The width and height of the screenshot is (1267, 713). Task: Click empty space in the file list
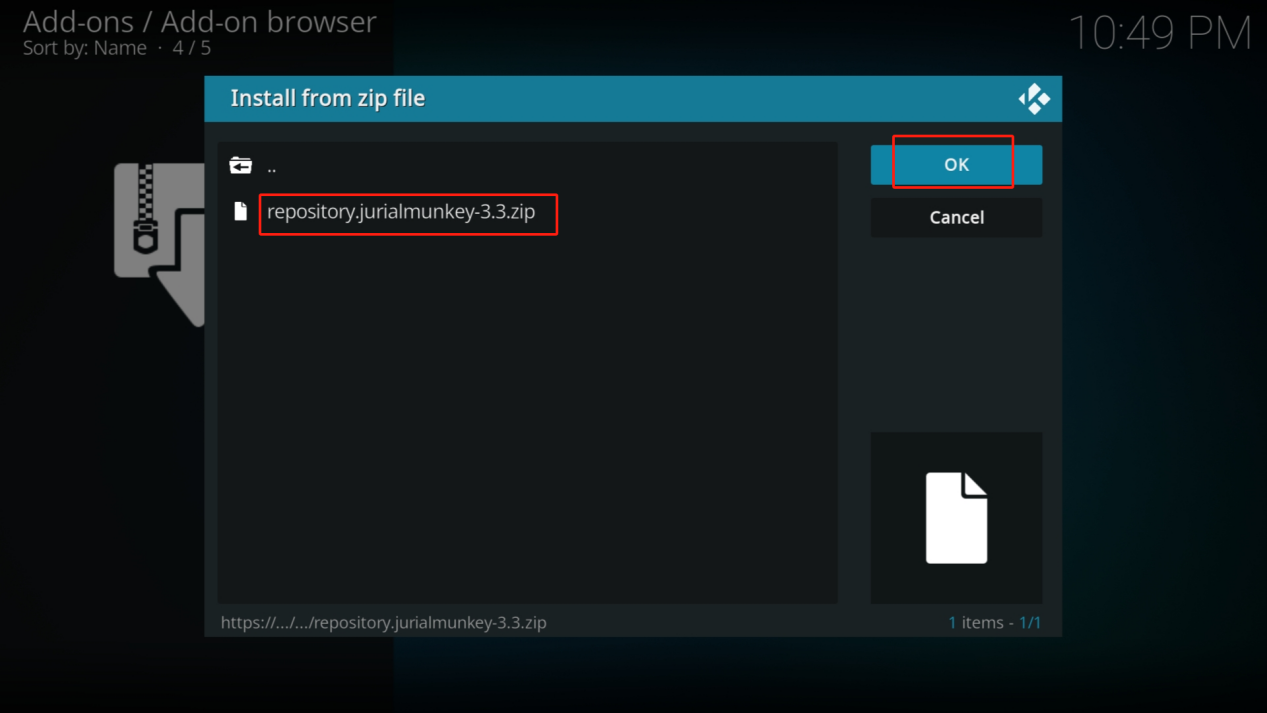(527, 420)
